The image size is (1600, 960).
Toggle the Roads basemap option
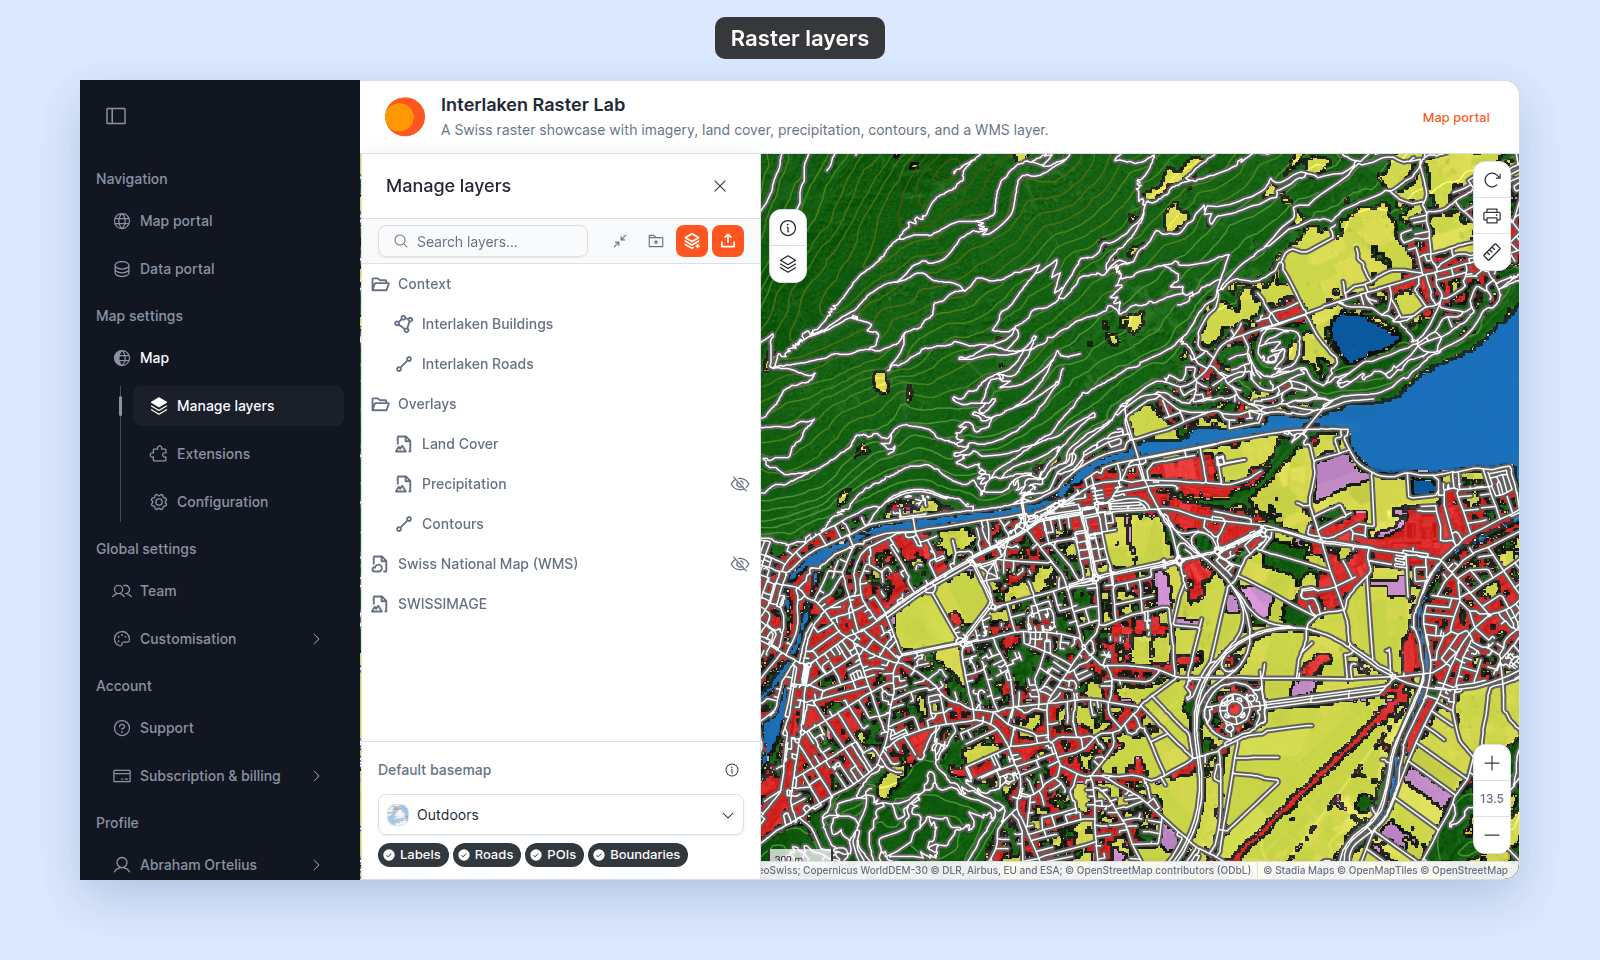[487, 855]
